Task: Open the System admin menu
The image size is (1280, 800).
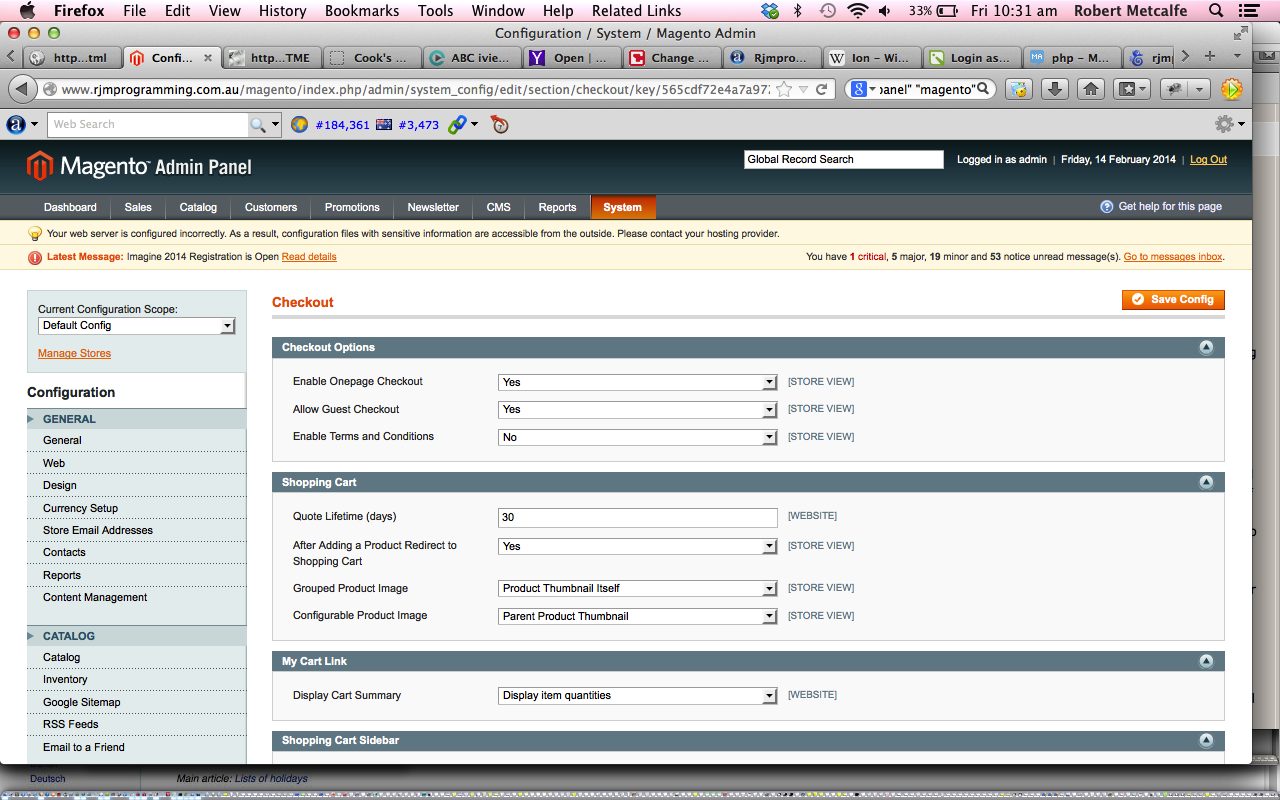Action: click(622, 207)
